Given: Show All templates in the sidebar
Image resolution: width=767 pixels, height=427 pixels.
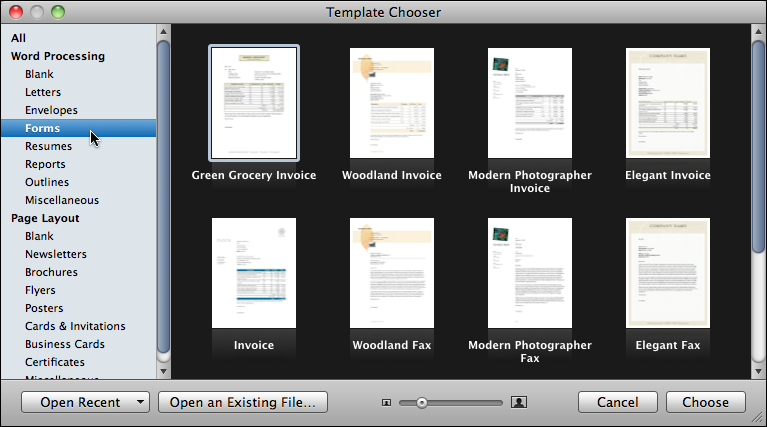Looking at the screenshot, I should pyautogui.click(x=19, y=38).
